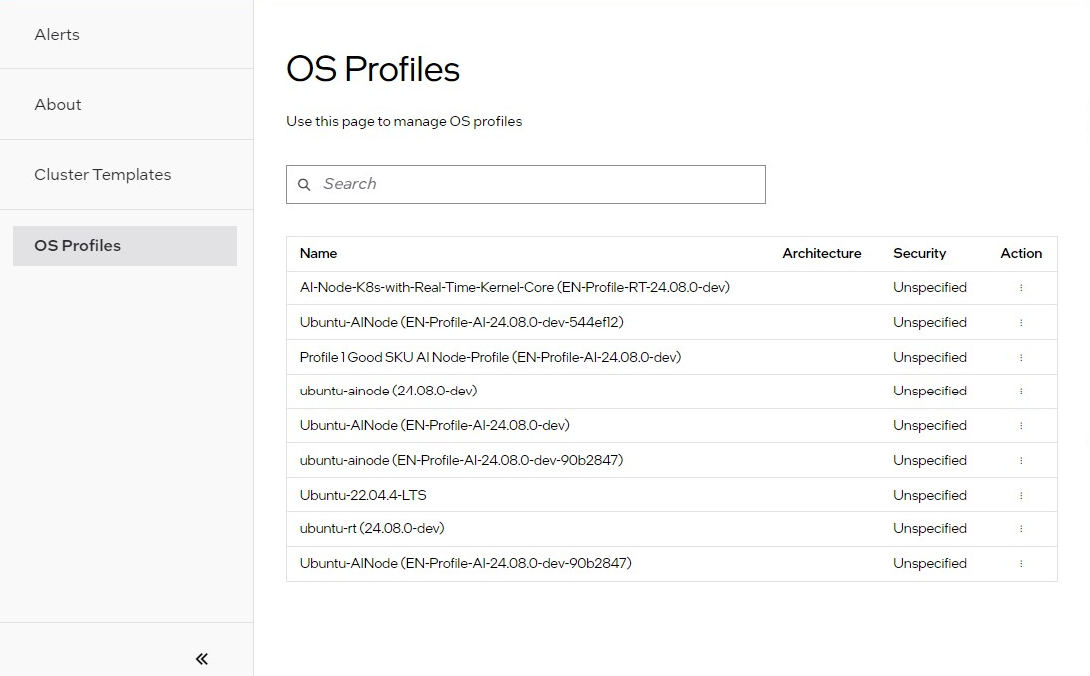Open actions for Profile 1 Good SKU row
The image size is (1090, 676).
pos(1021,358)
